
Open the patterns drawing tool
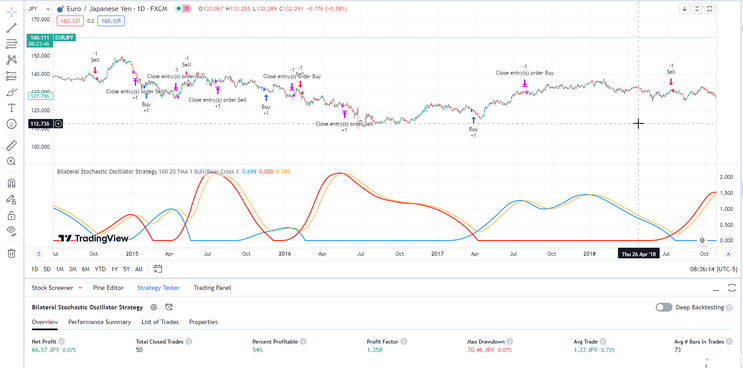(11, 60)
